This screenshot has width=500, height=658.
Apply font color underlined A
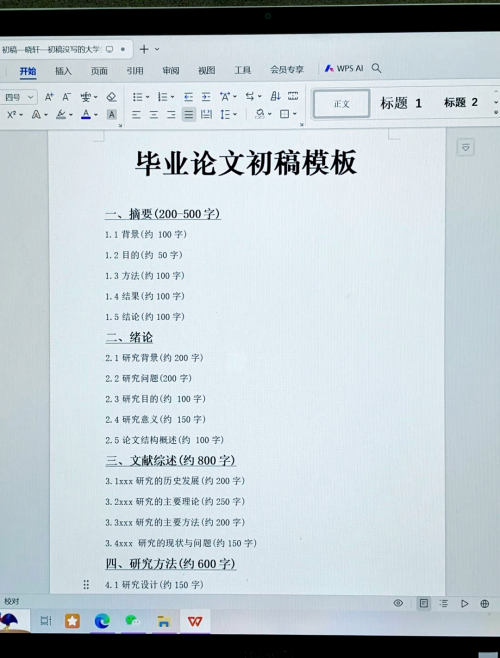coord(86,114)
